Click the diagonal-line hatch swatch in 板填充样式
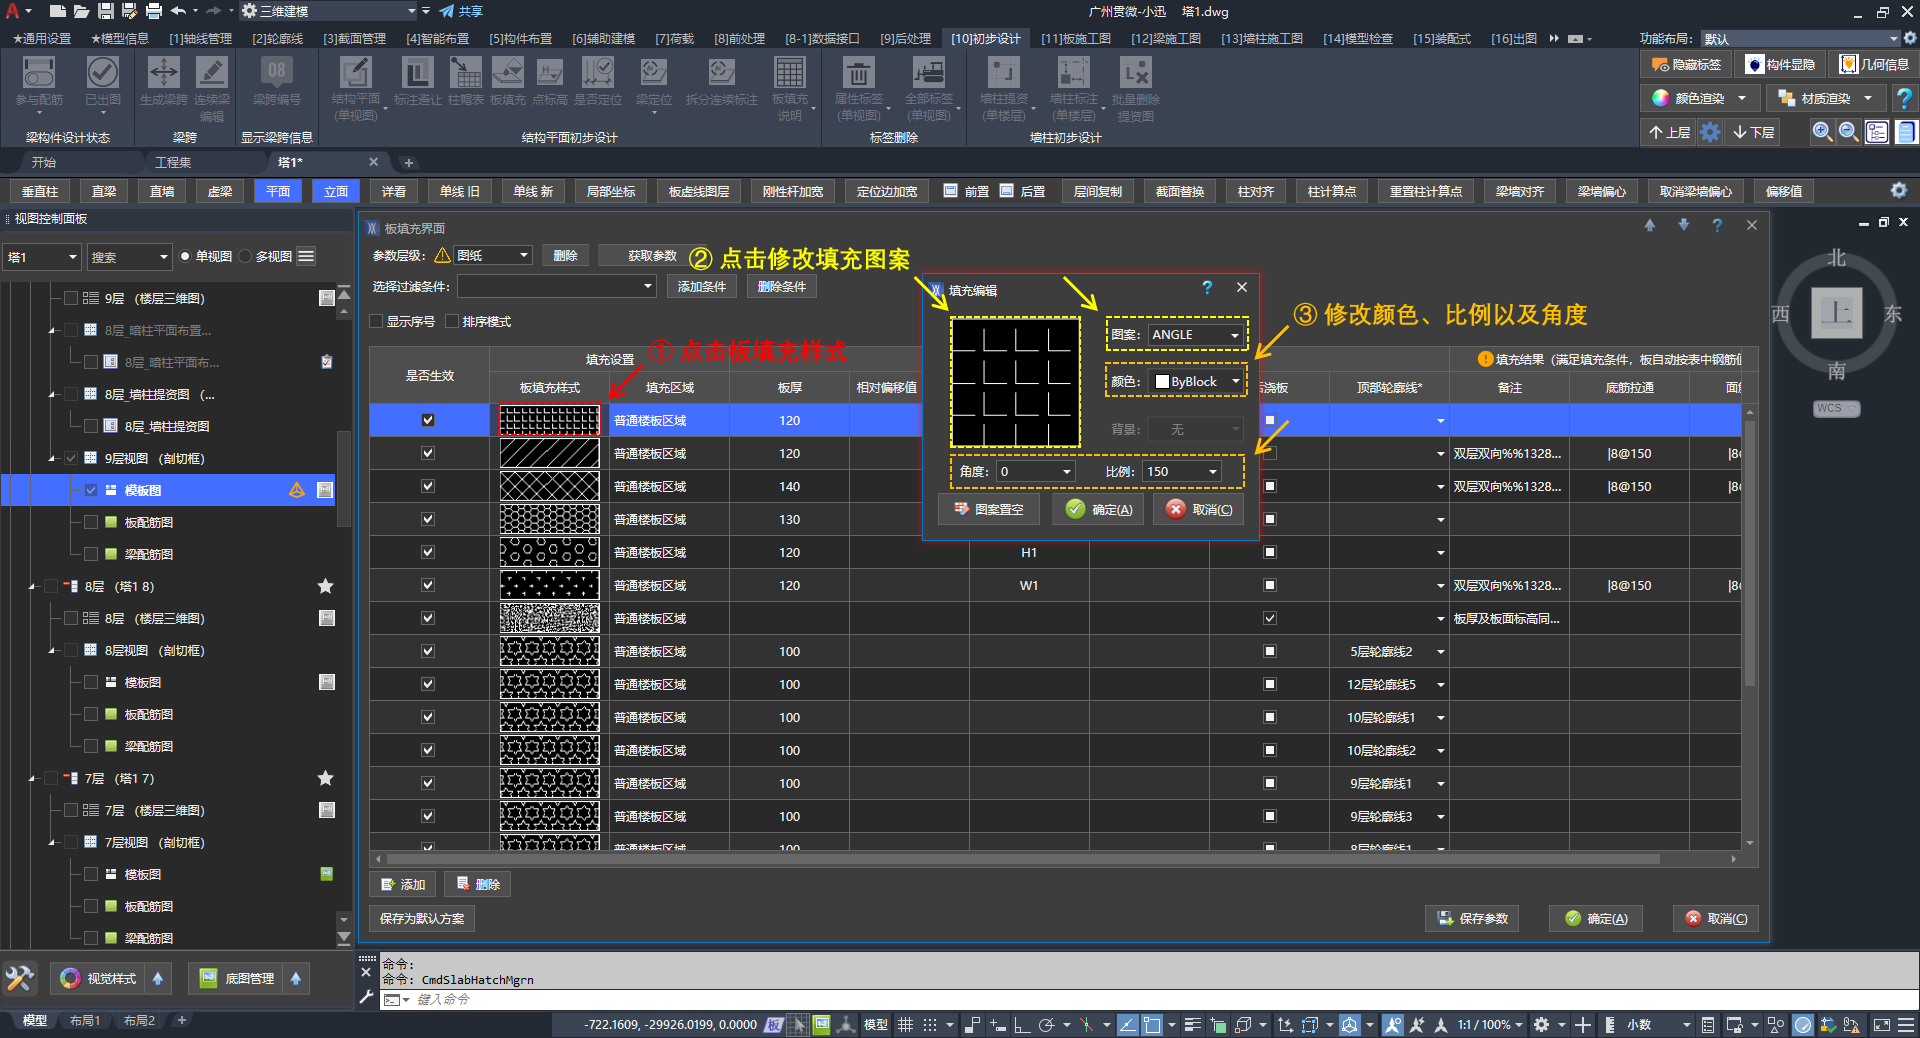 [x=550, y=453]
